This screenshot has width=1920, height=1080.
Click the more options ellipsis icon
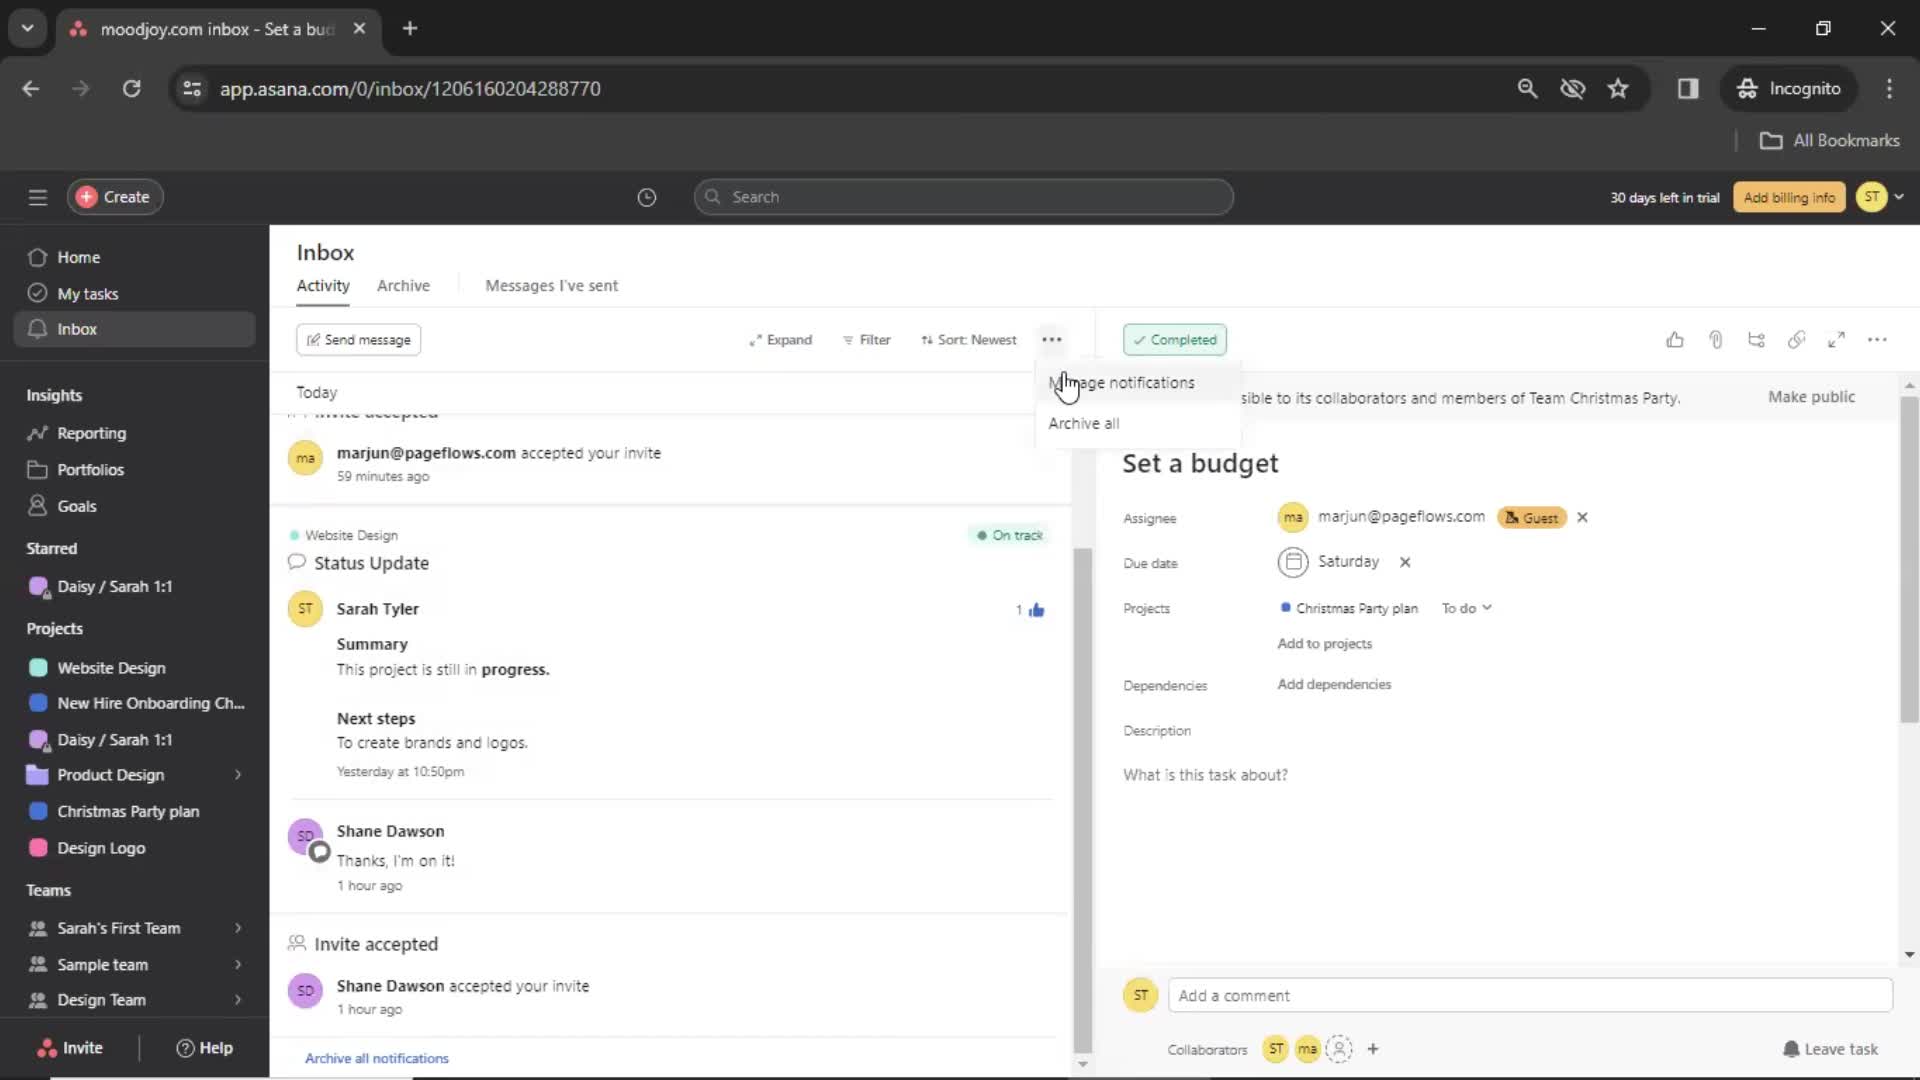pos(1051,339)
